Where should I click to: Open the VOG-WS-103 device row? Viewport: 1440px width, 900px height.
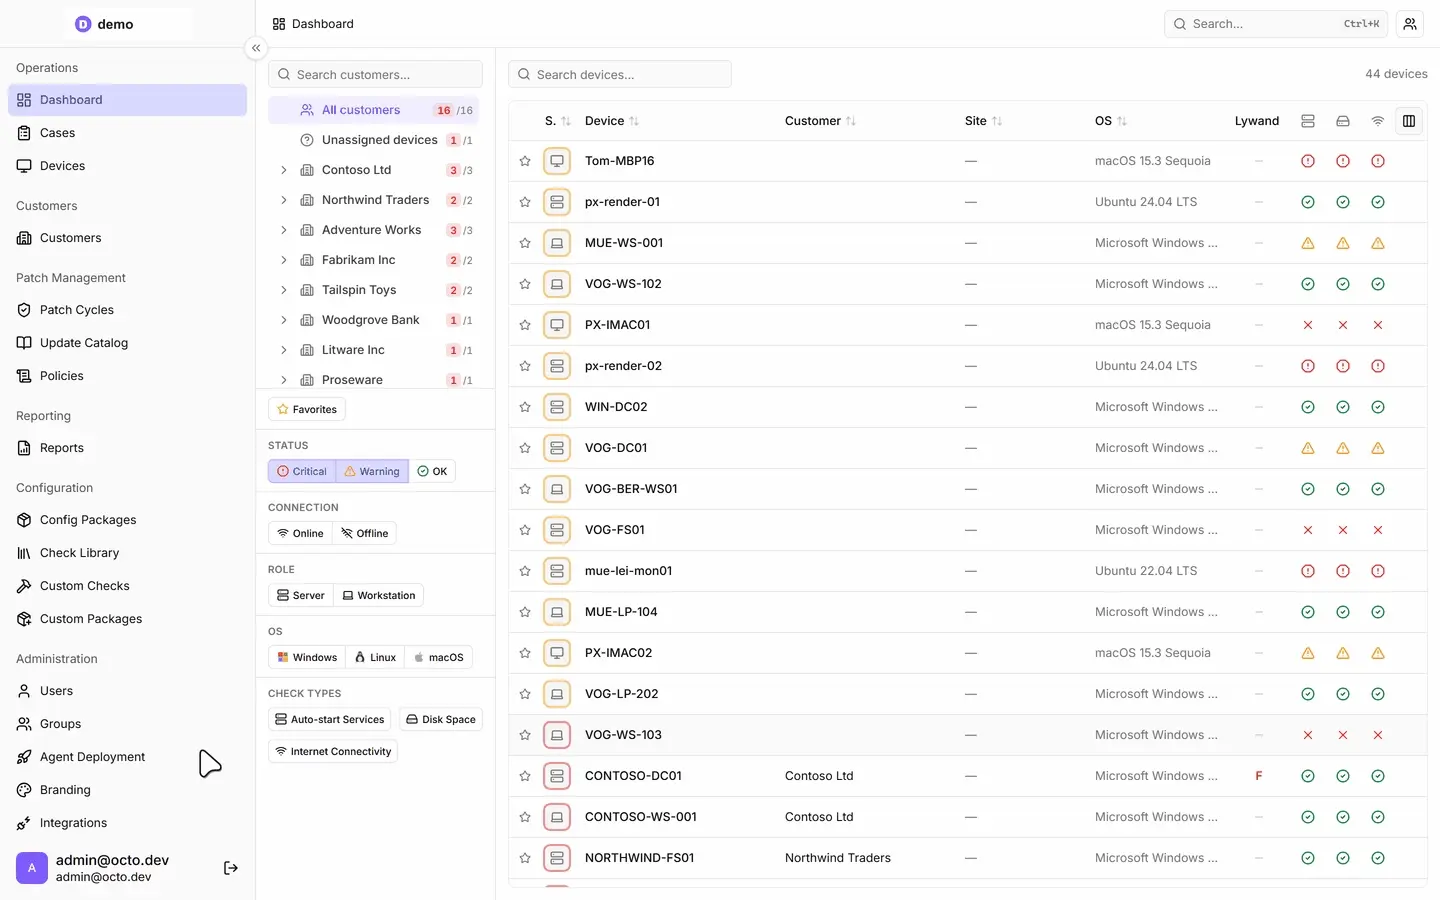point(967,735)
